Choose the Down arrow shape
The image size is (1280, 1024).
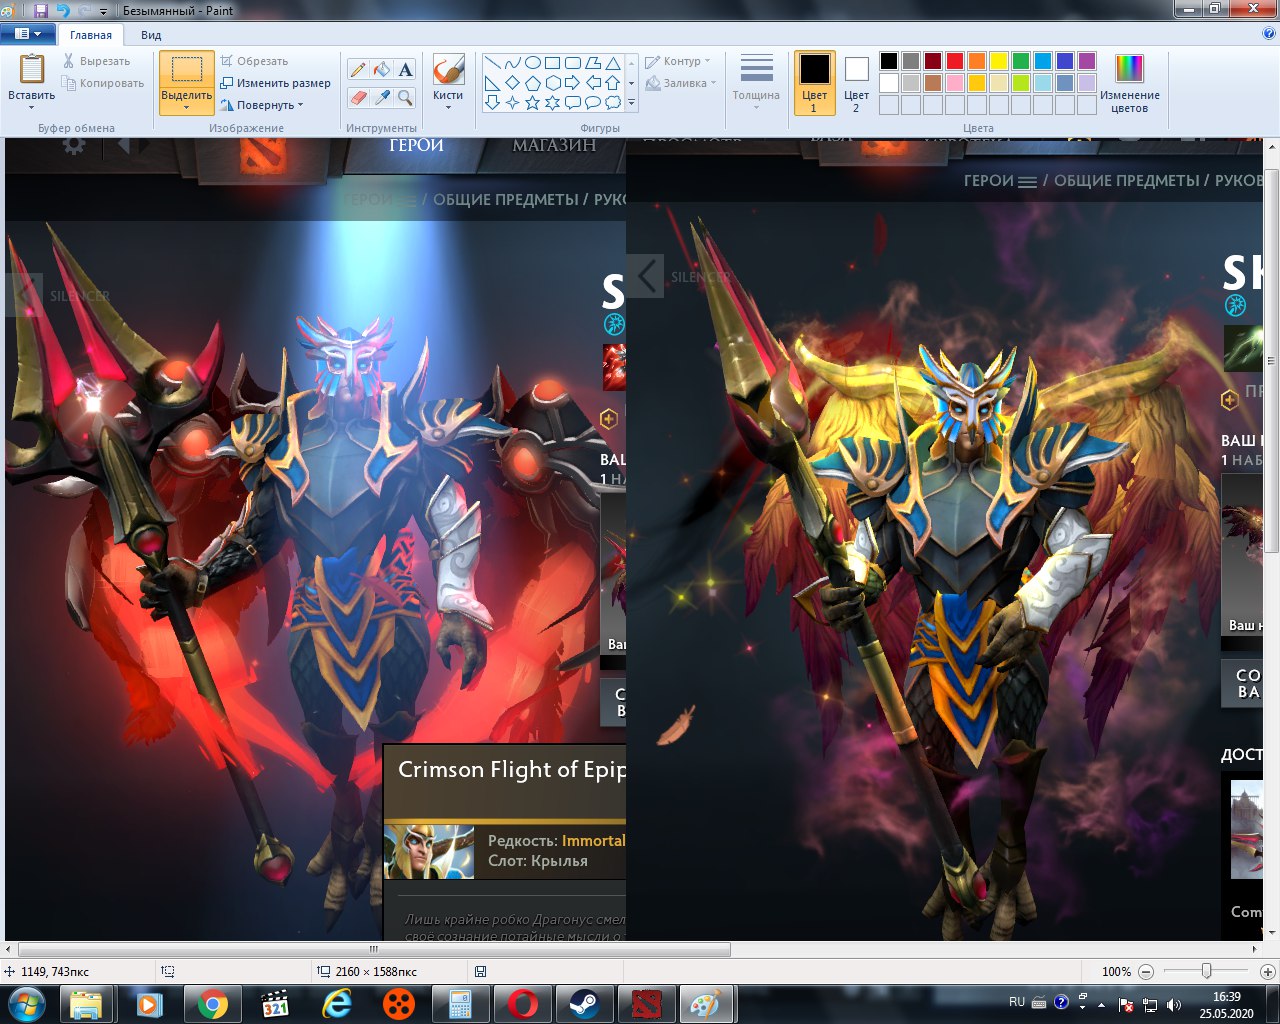(492, 102)
